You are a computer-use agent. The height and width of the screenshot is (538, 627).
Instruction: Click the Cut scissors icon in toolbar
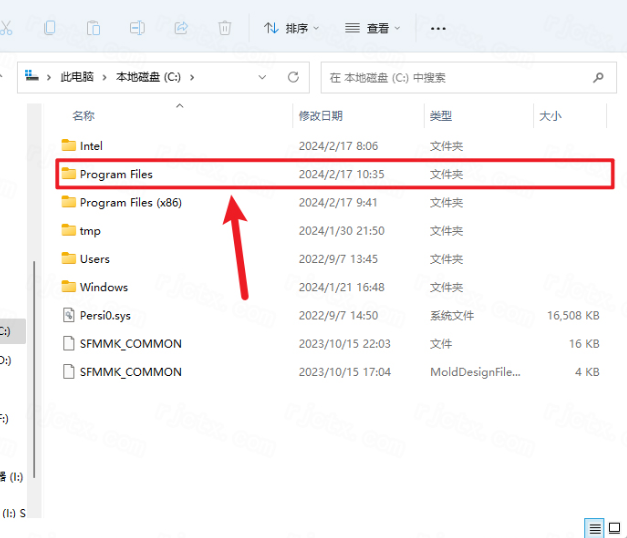coord(6,28)
